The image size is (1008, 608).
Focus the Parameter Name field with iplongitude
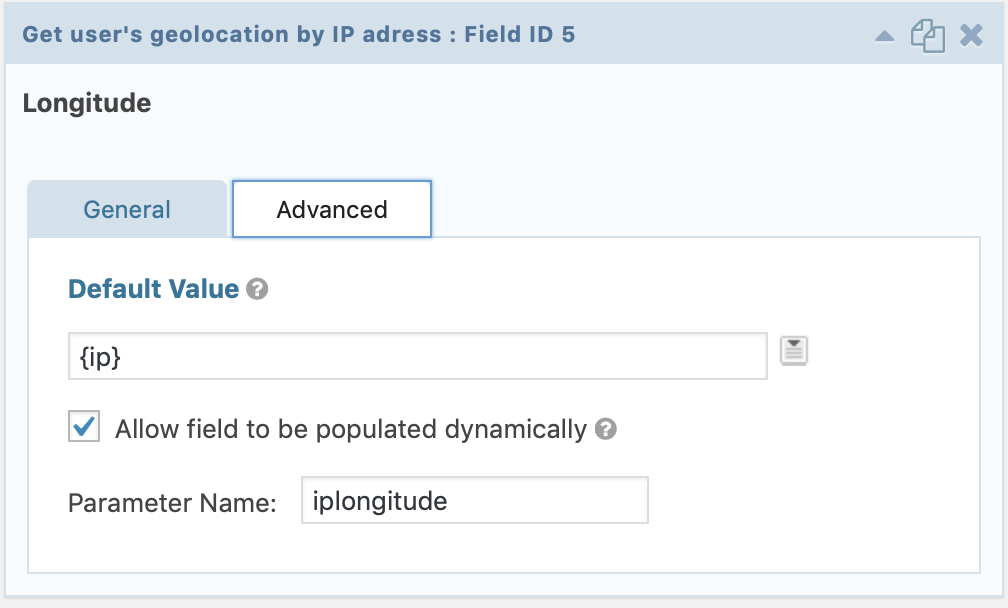[475, 501]
